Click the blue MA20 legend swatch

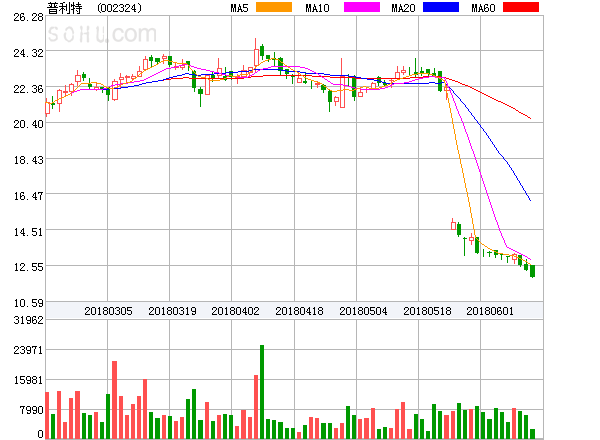(x=441, y=7)
